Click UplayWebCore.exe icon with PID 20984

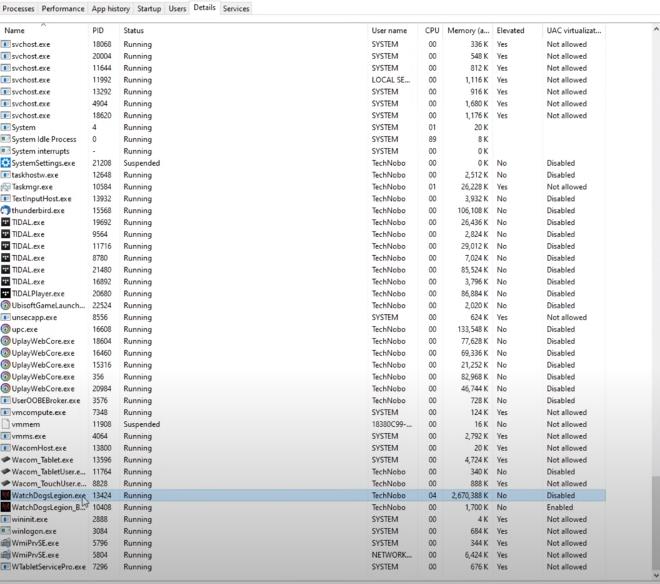pos(5,389)
